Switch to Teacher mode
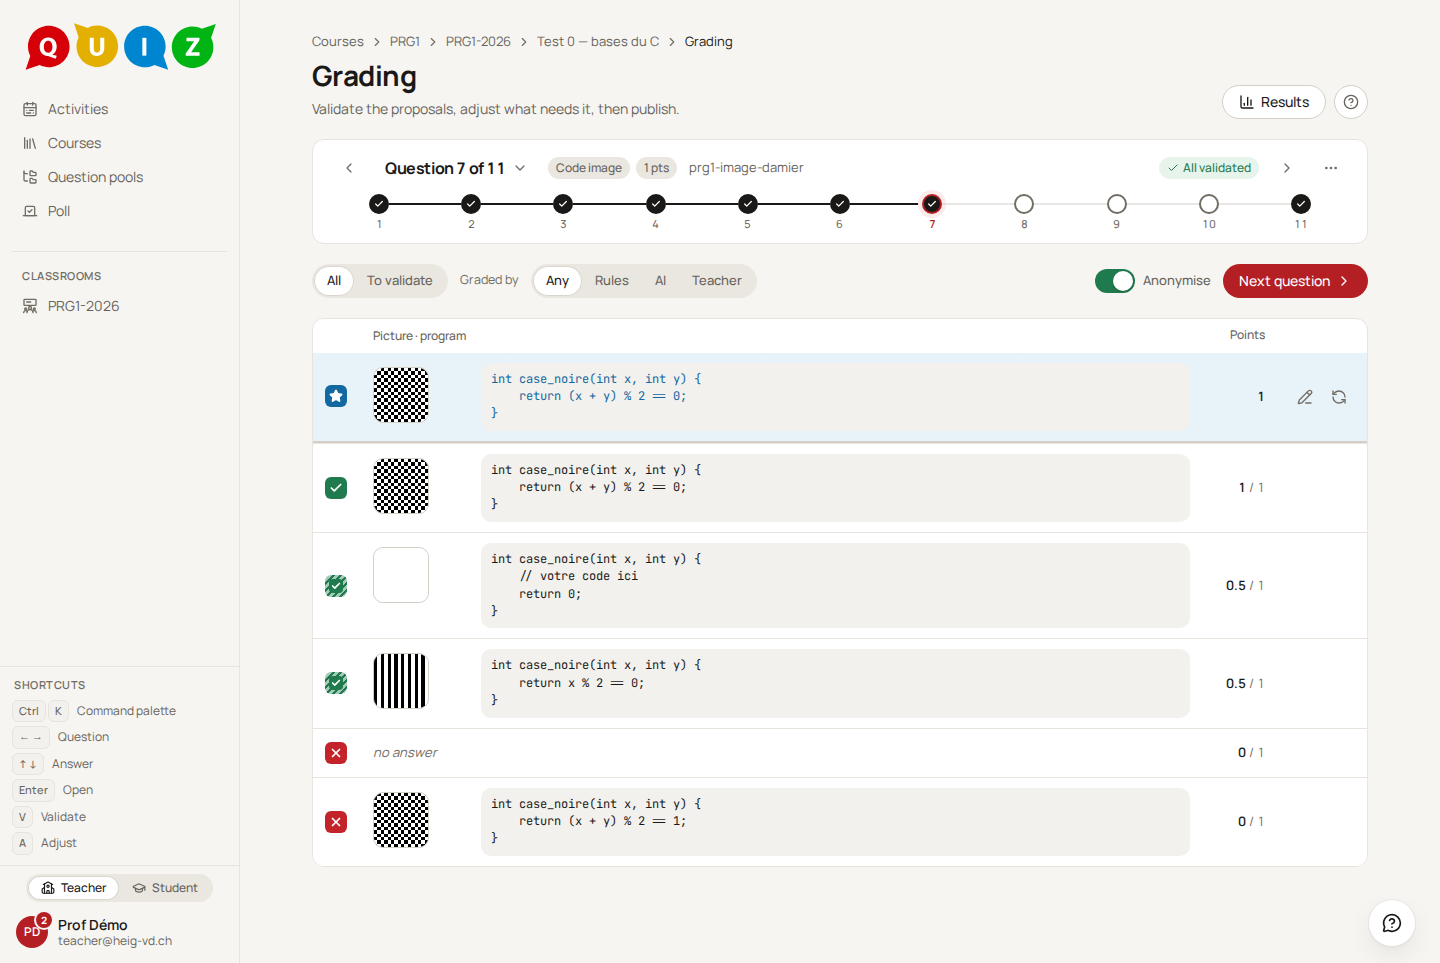The image size is (1440, 963). 74,888
